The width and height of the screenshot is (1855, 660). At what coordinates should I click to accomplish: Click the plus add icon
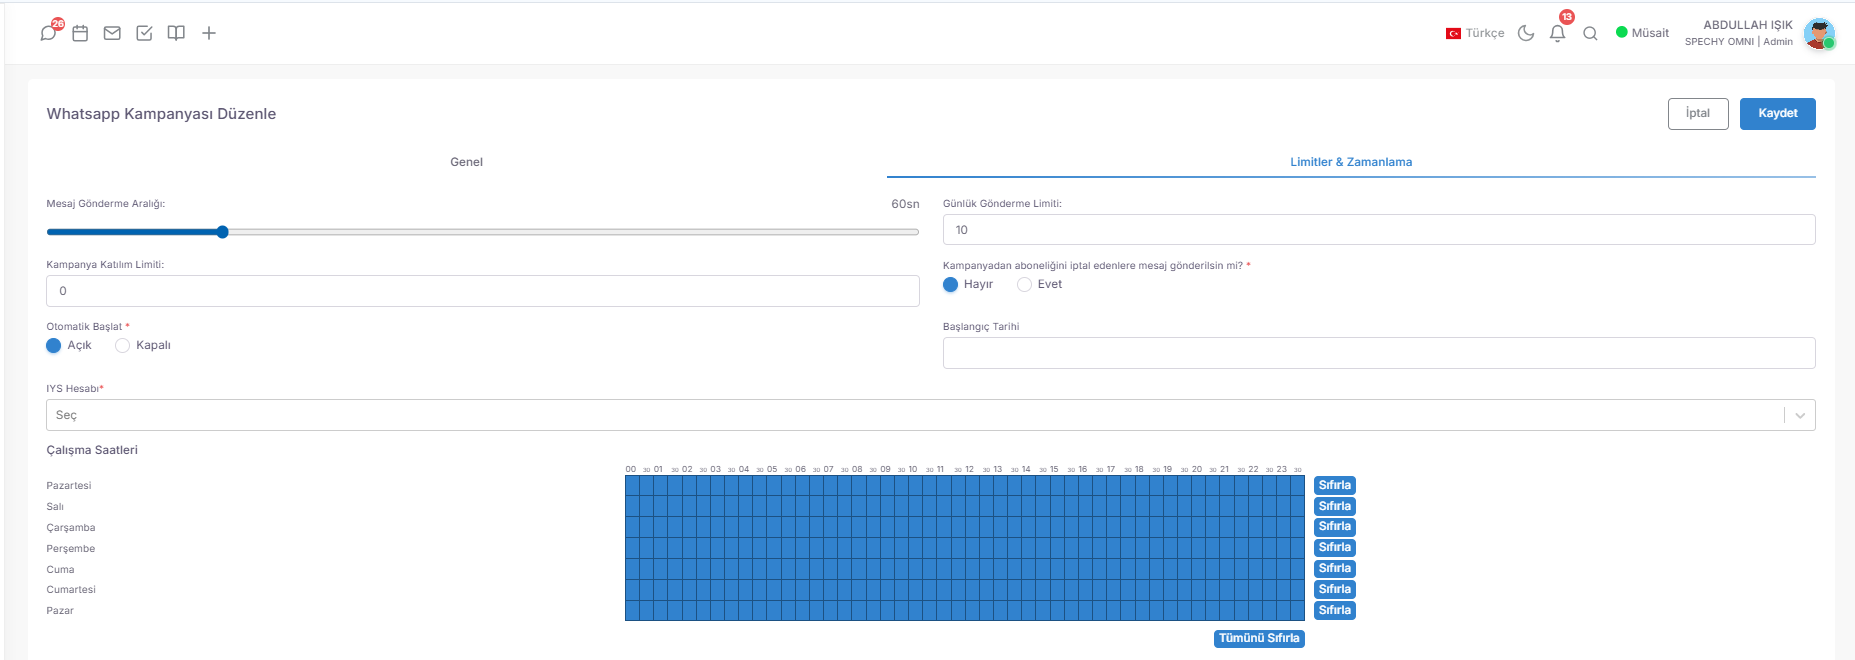[209, 33]
